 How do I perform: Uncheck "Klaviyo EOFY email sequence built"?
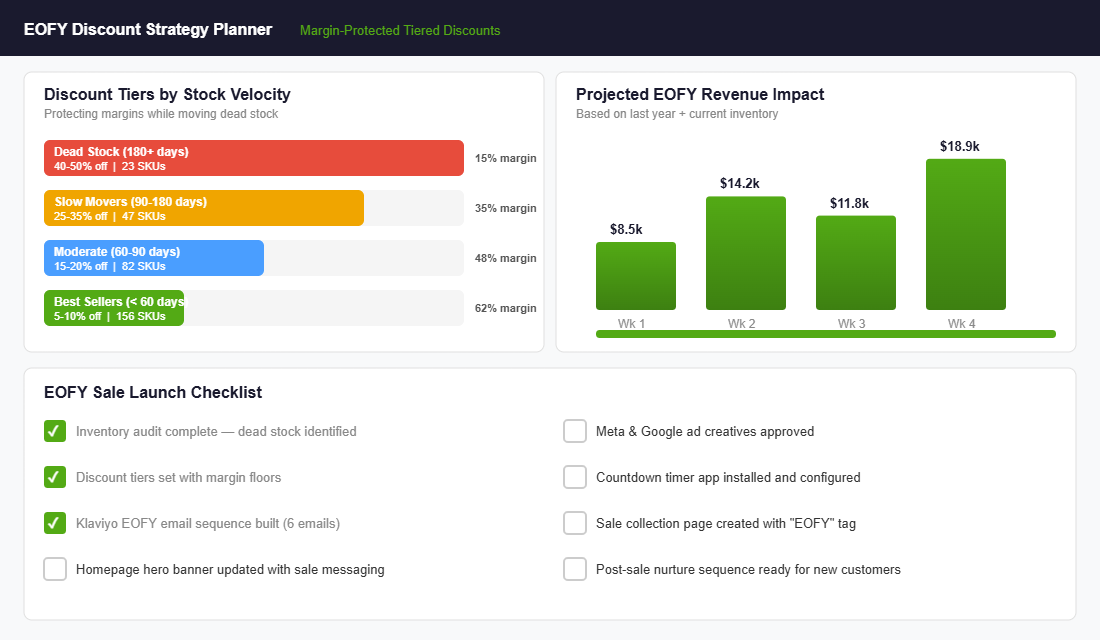click(55, 523)
